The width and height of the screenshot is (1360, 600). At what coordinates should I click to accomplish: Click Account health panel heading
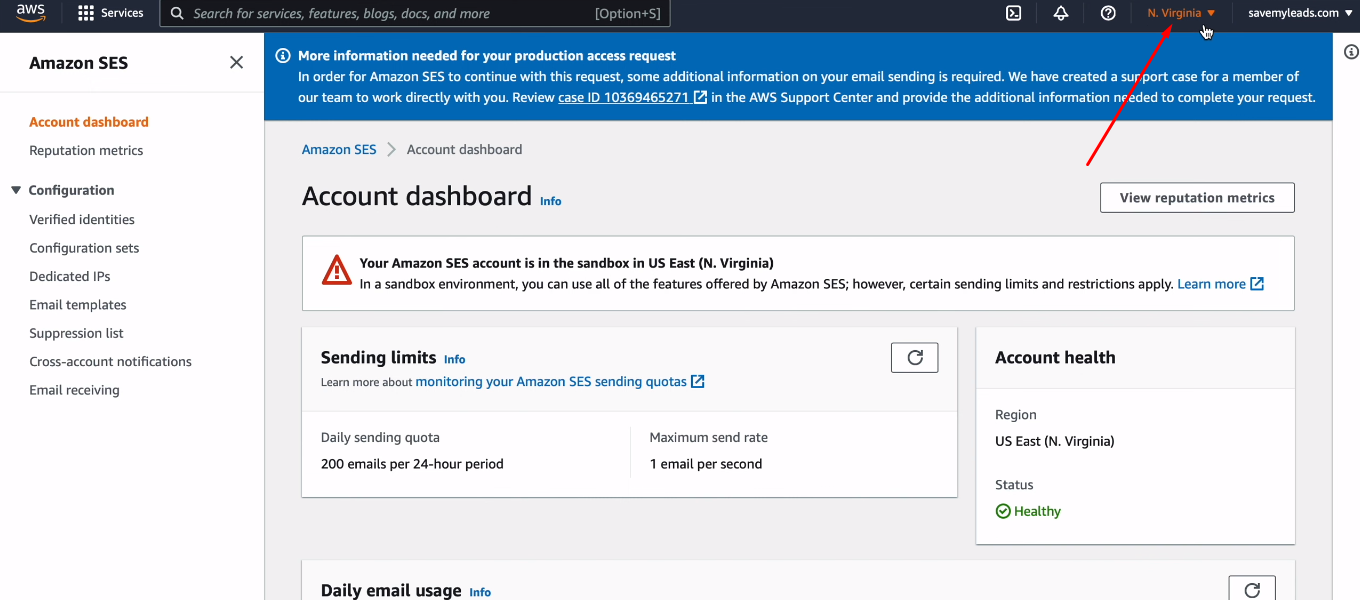point(1055,358)
